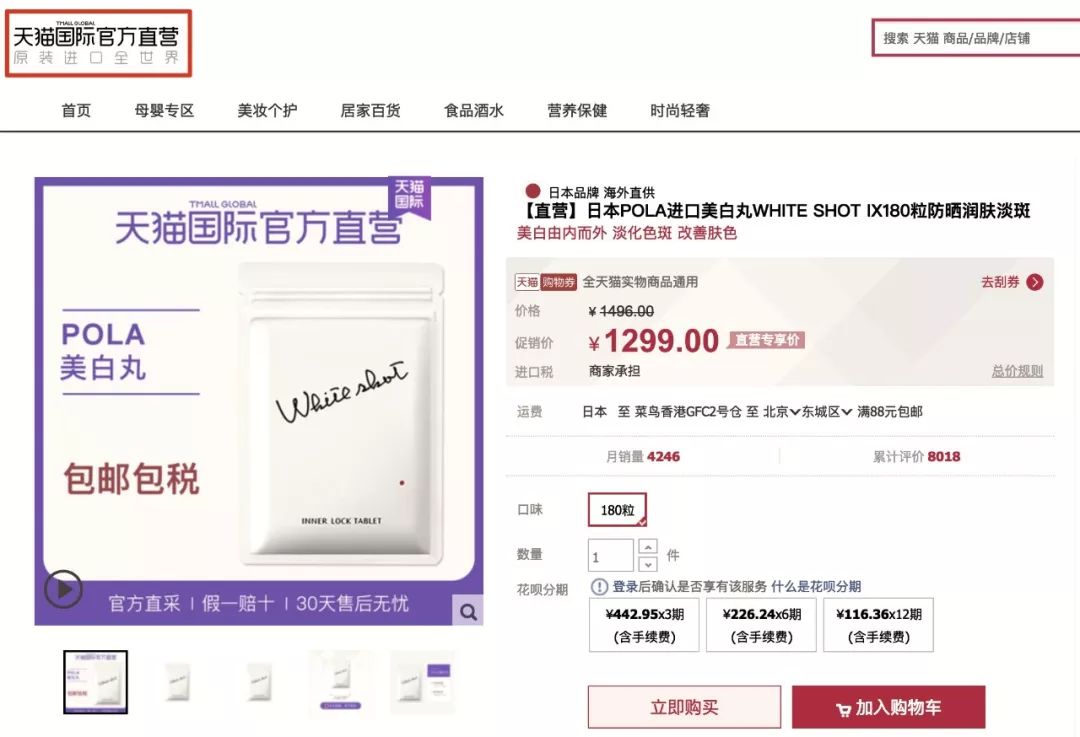Open the 总价规则 link

(x=1017, y=371)
